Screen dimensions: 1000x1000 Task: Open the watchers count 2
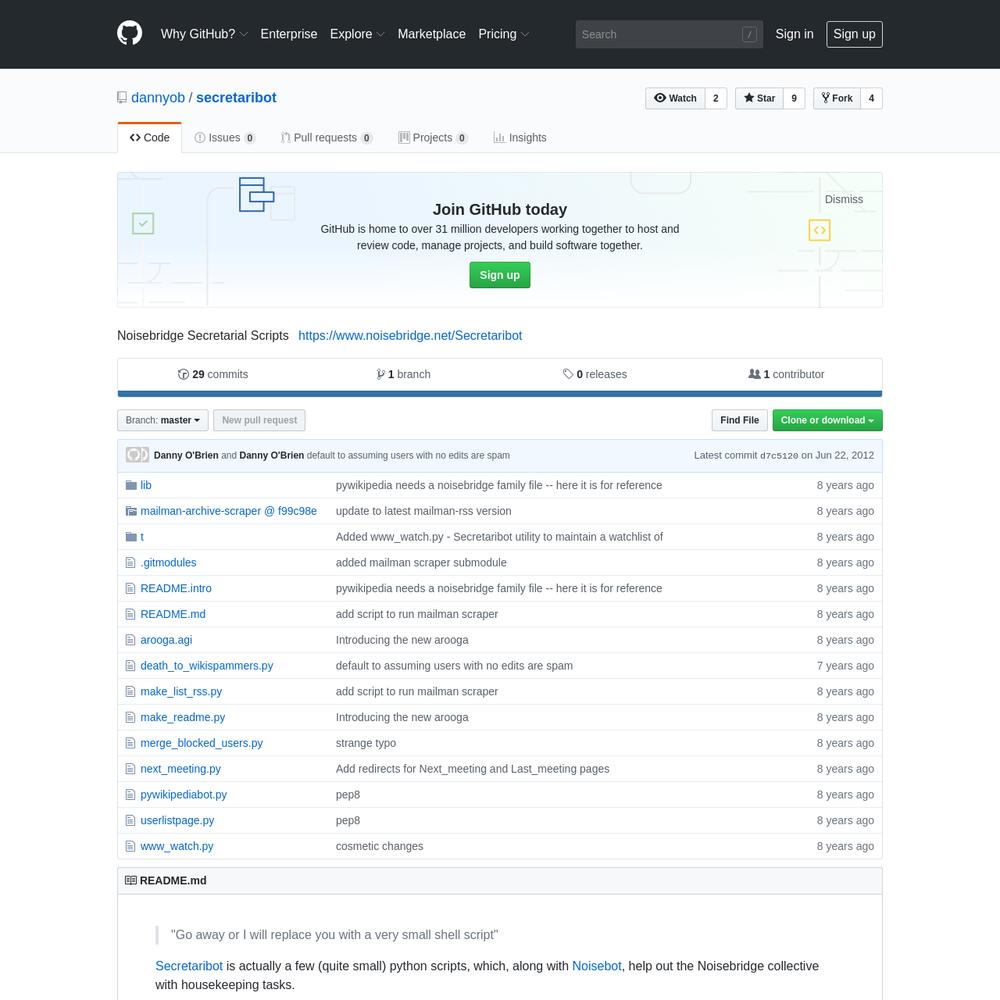point(716,98)
